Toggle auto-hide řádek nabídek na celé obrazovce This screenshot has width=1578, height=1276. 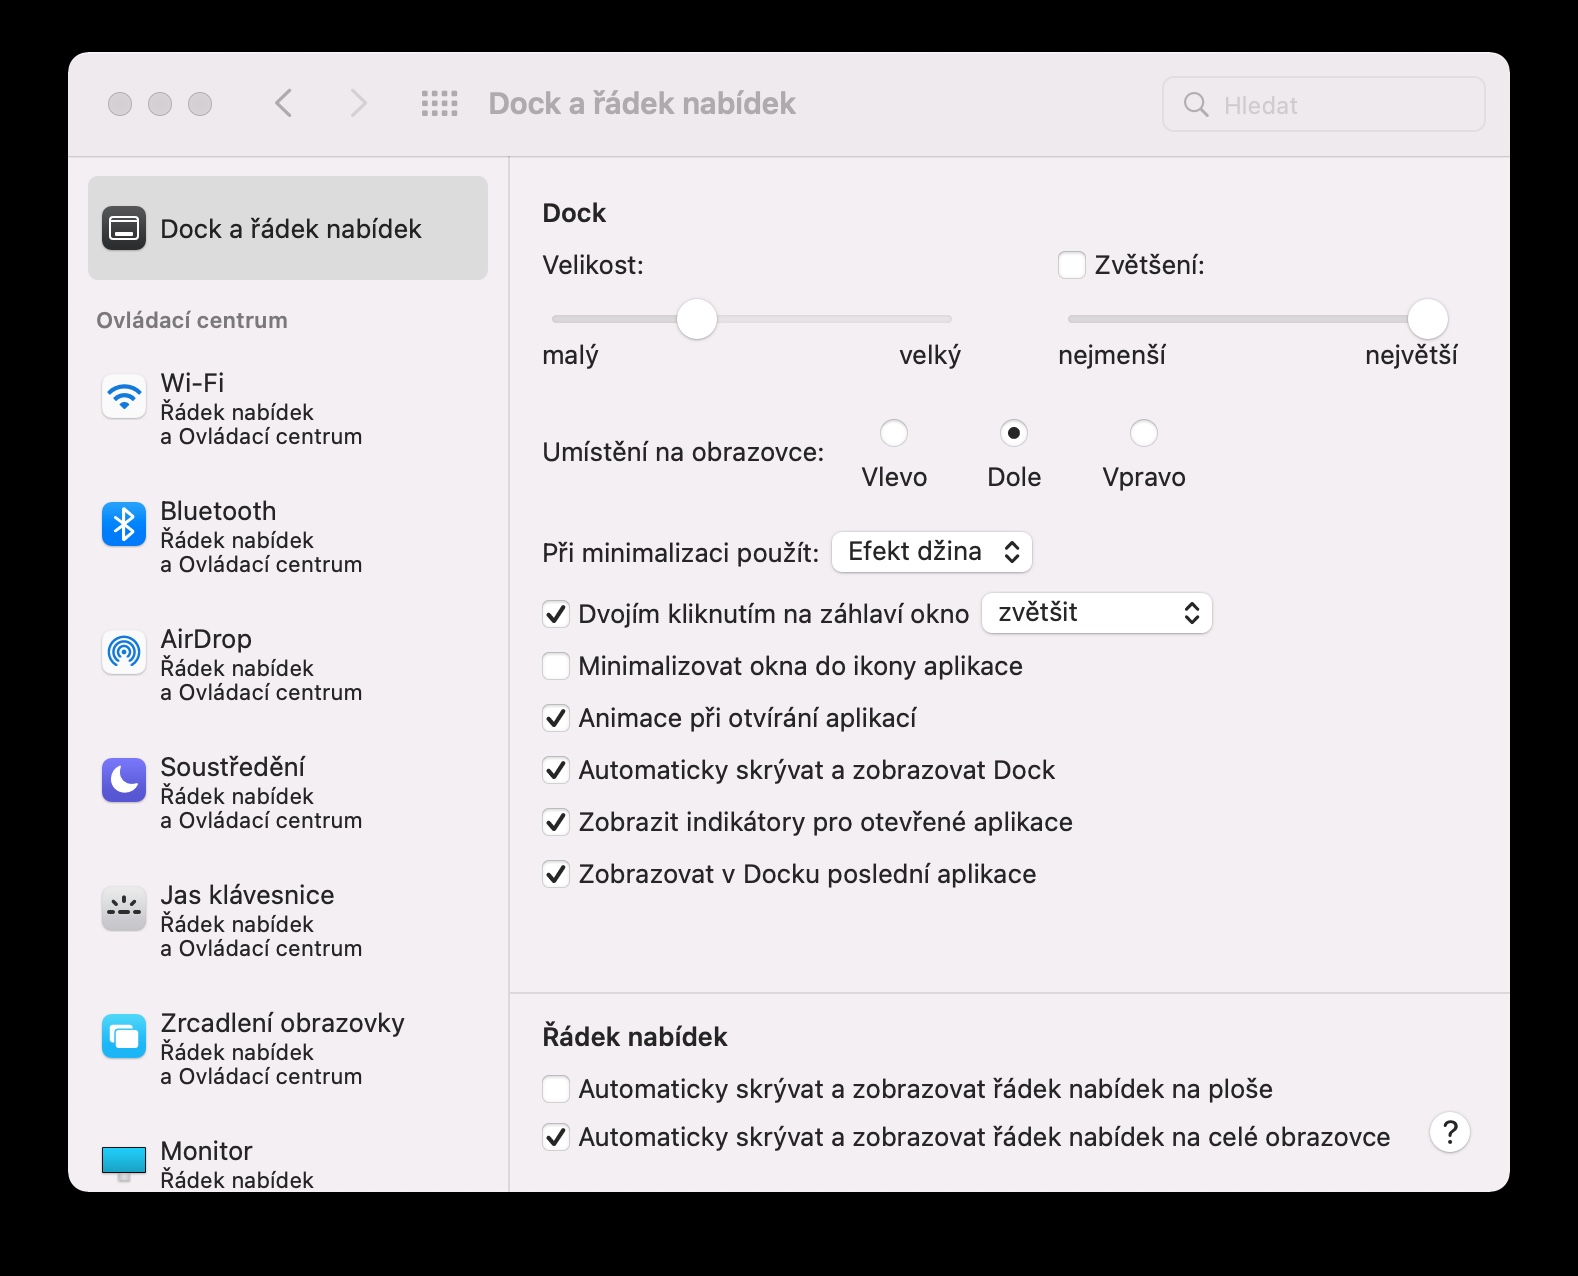[556, 1137]
